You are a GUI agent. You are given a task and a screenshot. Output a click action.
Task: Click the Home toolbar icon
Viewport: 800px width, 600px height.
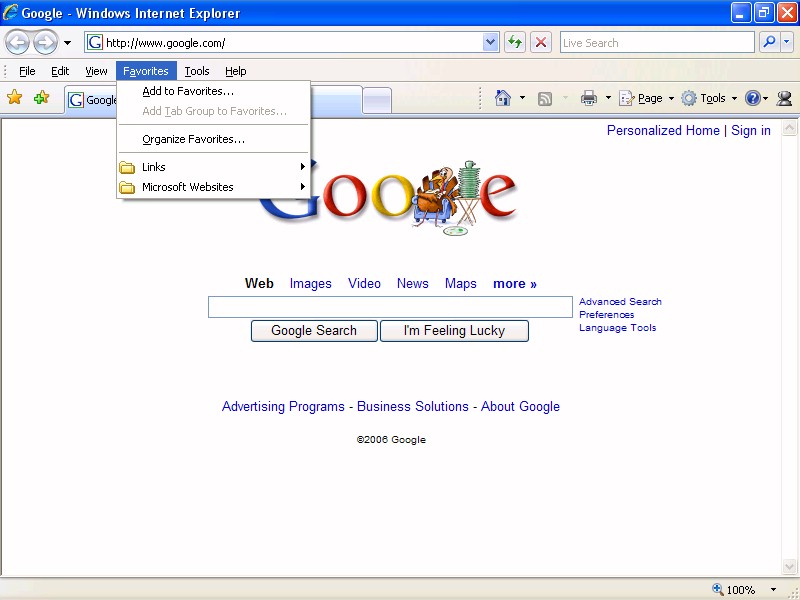tap(503, 98)
